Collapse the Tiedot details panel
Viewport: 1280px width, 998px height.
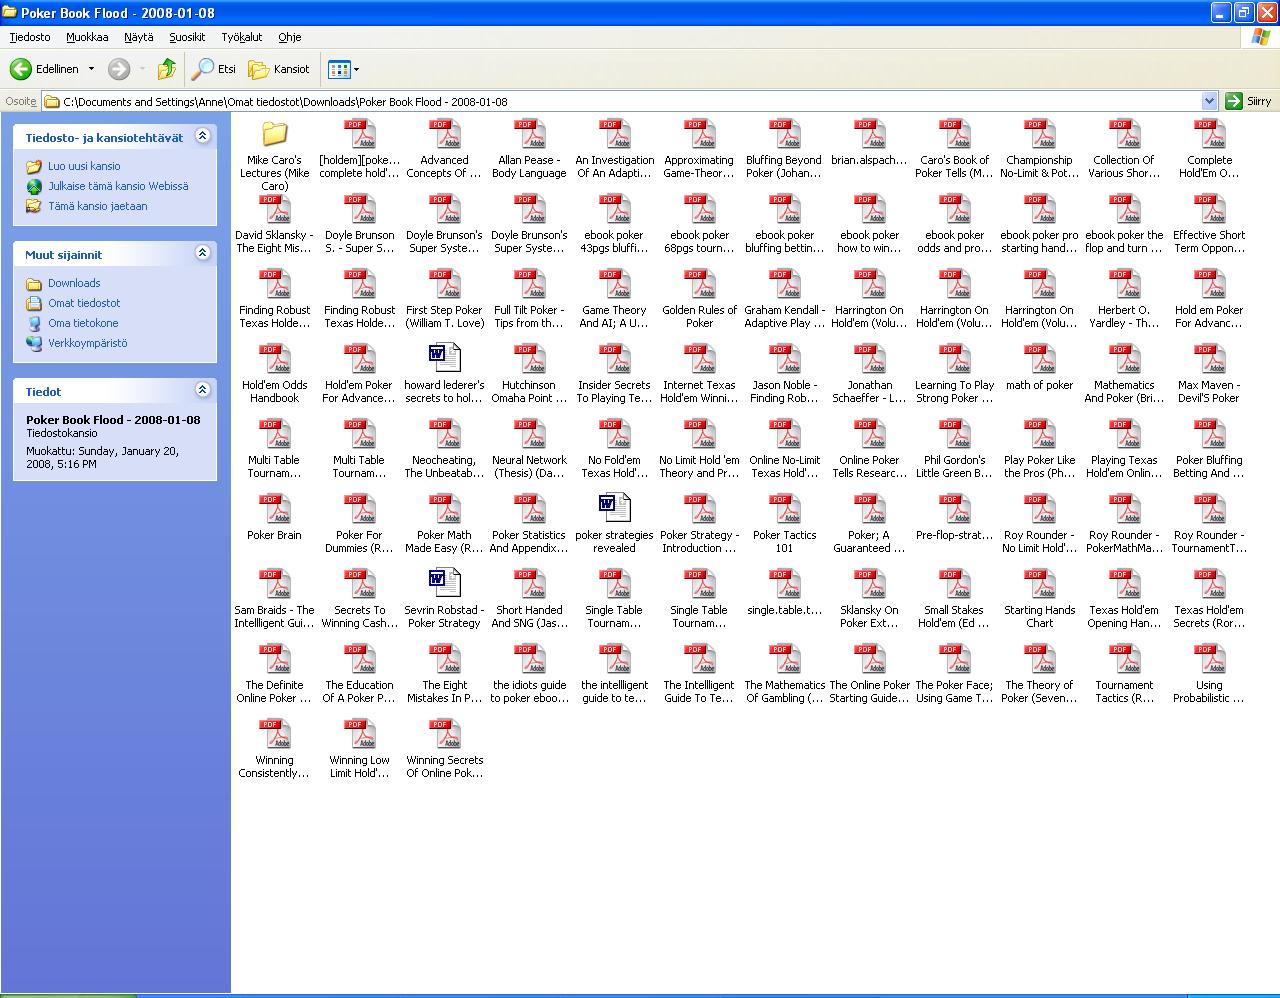point(202,390)
